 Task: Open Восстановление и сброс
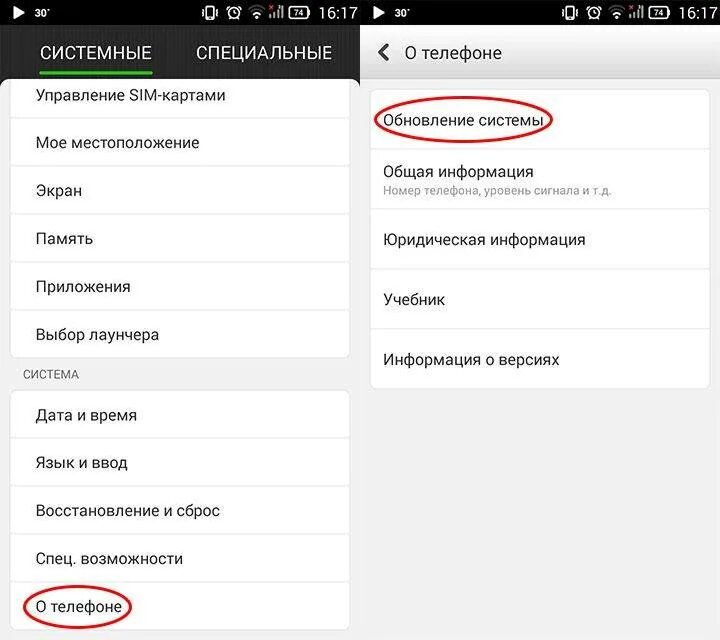pos(180,511)
